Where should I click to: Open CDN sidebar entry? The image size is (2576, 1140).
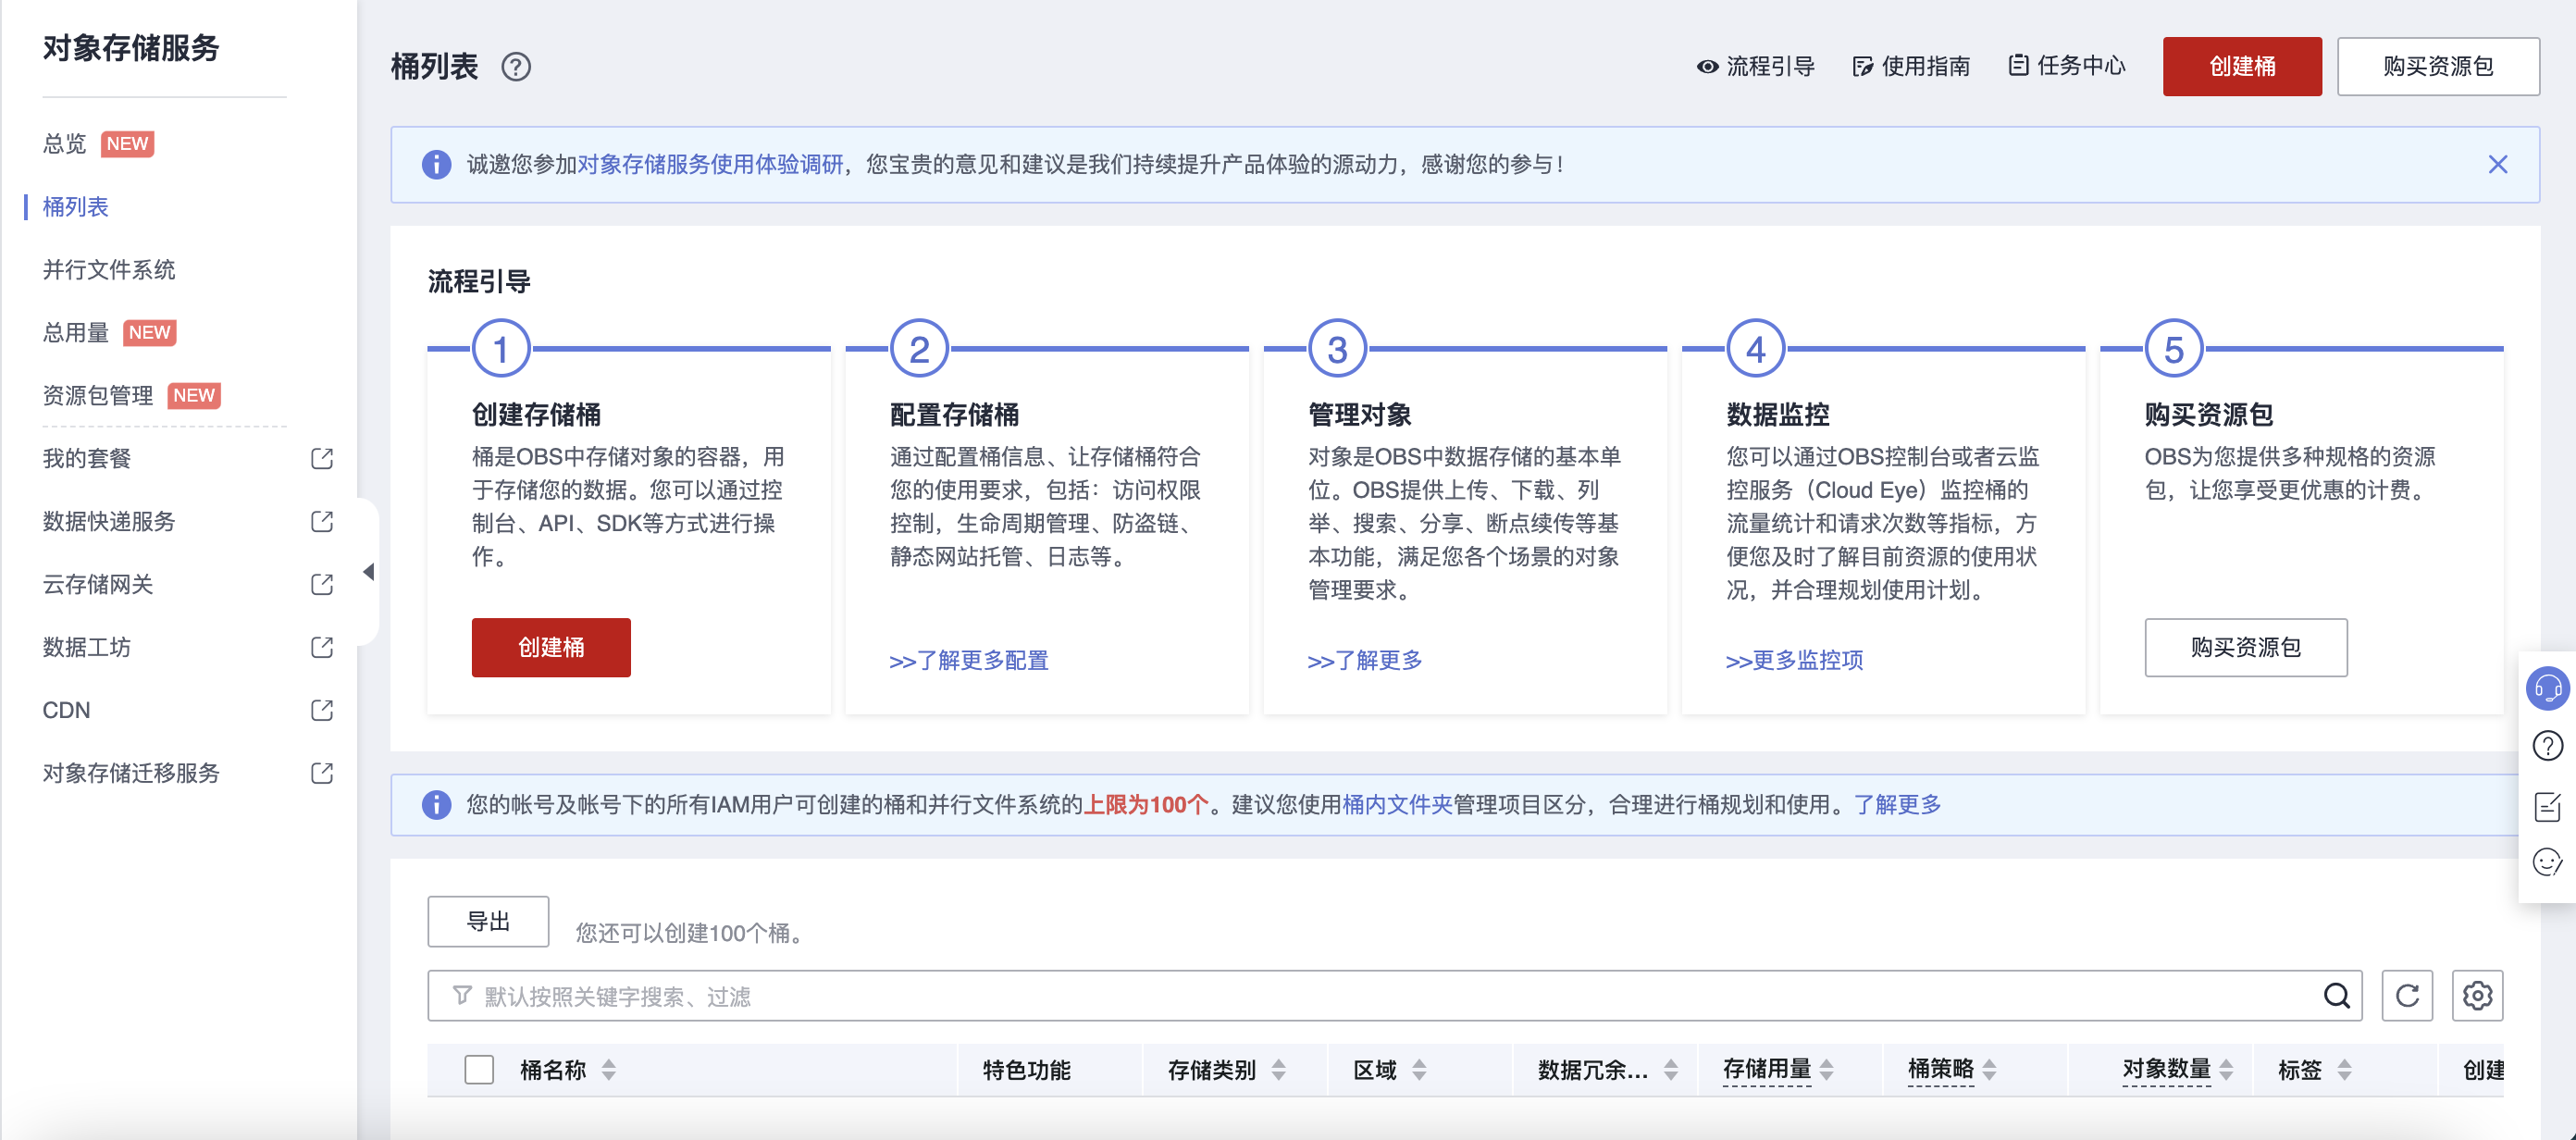coord(66,711)
